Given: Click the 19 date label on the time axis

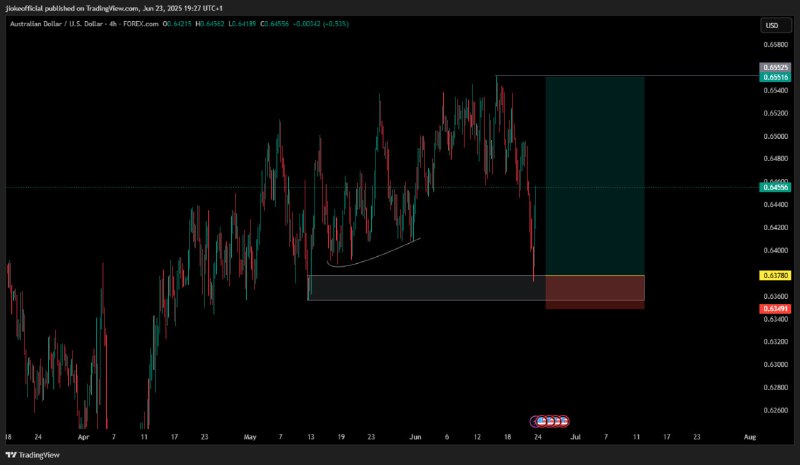Looking at the screenshot, I should tap(341, 437).
